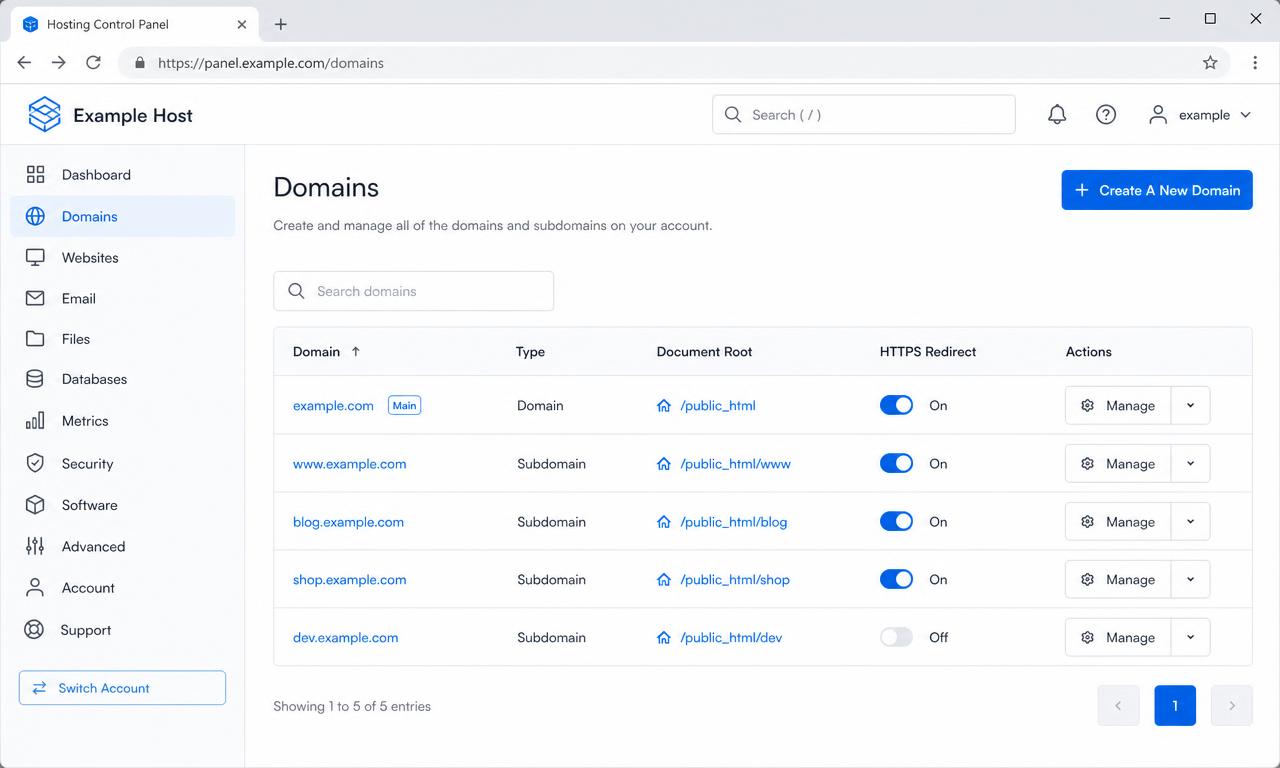The image size is (1280, 768).
Task: Click Create A New Domain button
Action: click(x=1157, y=190)
